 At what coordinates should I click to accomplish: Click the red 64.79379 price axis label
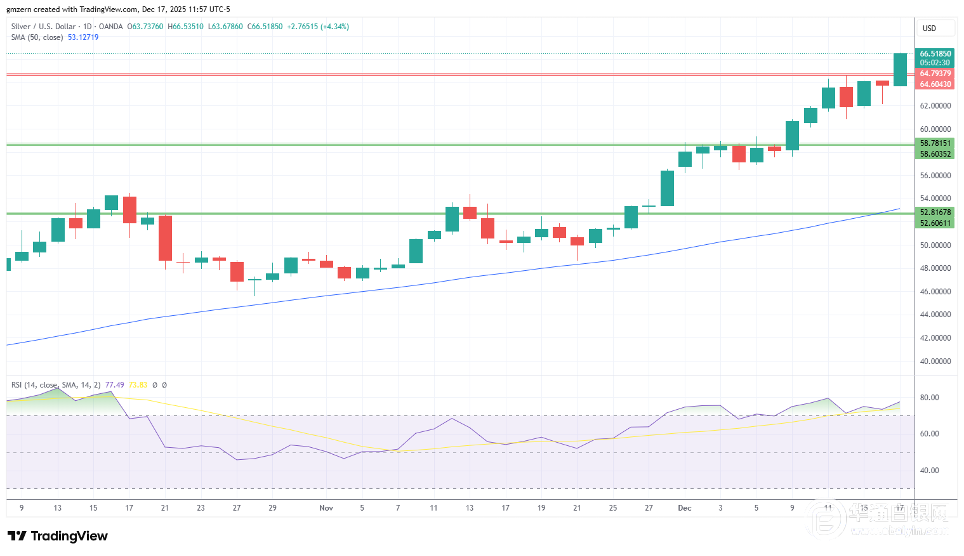click(x=935, y=72)
